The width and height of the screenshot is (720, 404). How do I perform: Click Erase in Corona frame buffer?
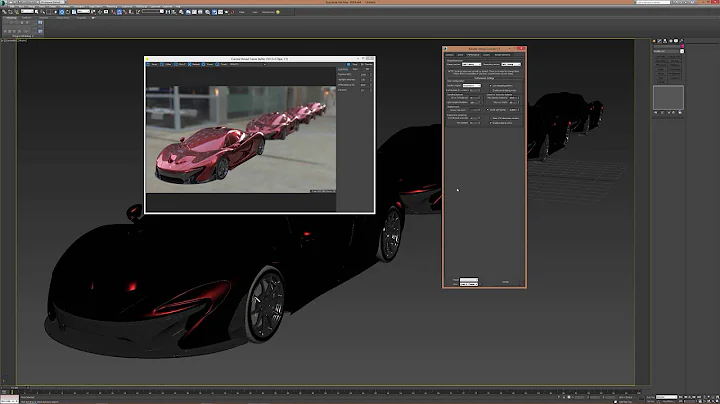point(208,64)
